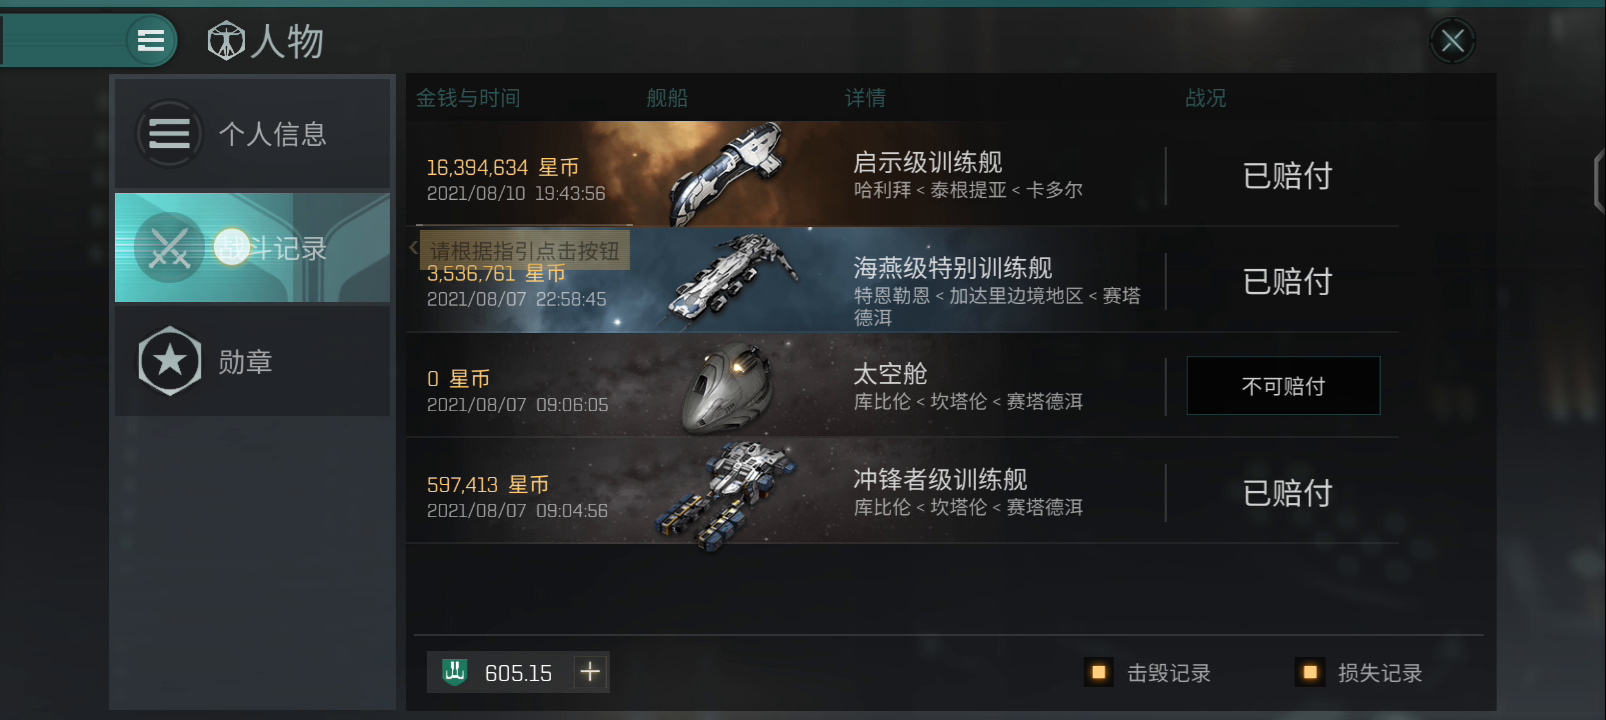Click the 勋章 star badge icon
Image resolution: width=1606 pixels, height=720 pixels.
click(170, 361)
